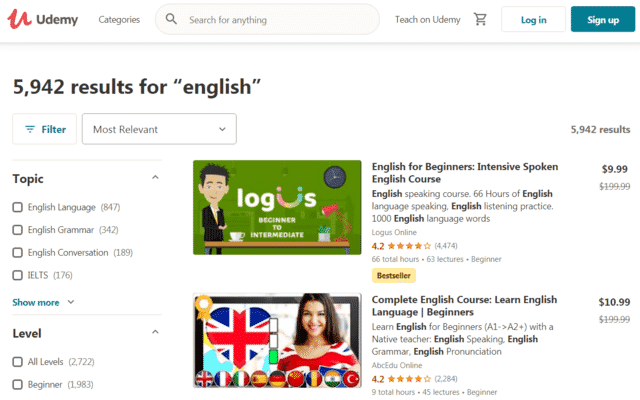Check the English Conversation topic checkbox

click(x=18, y=253)
